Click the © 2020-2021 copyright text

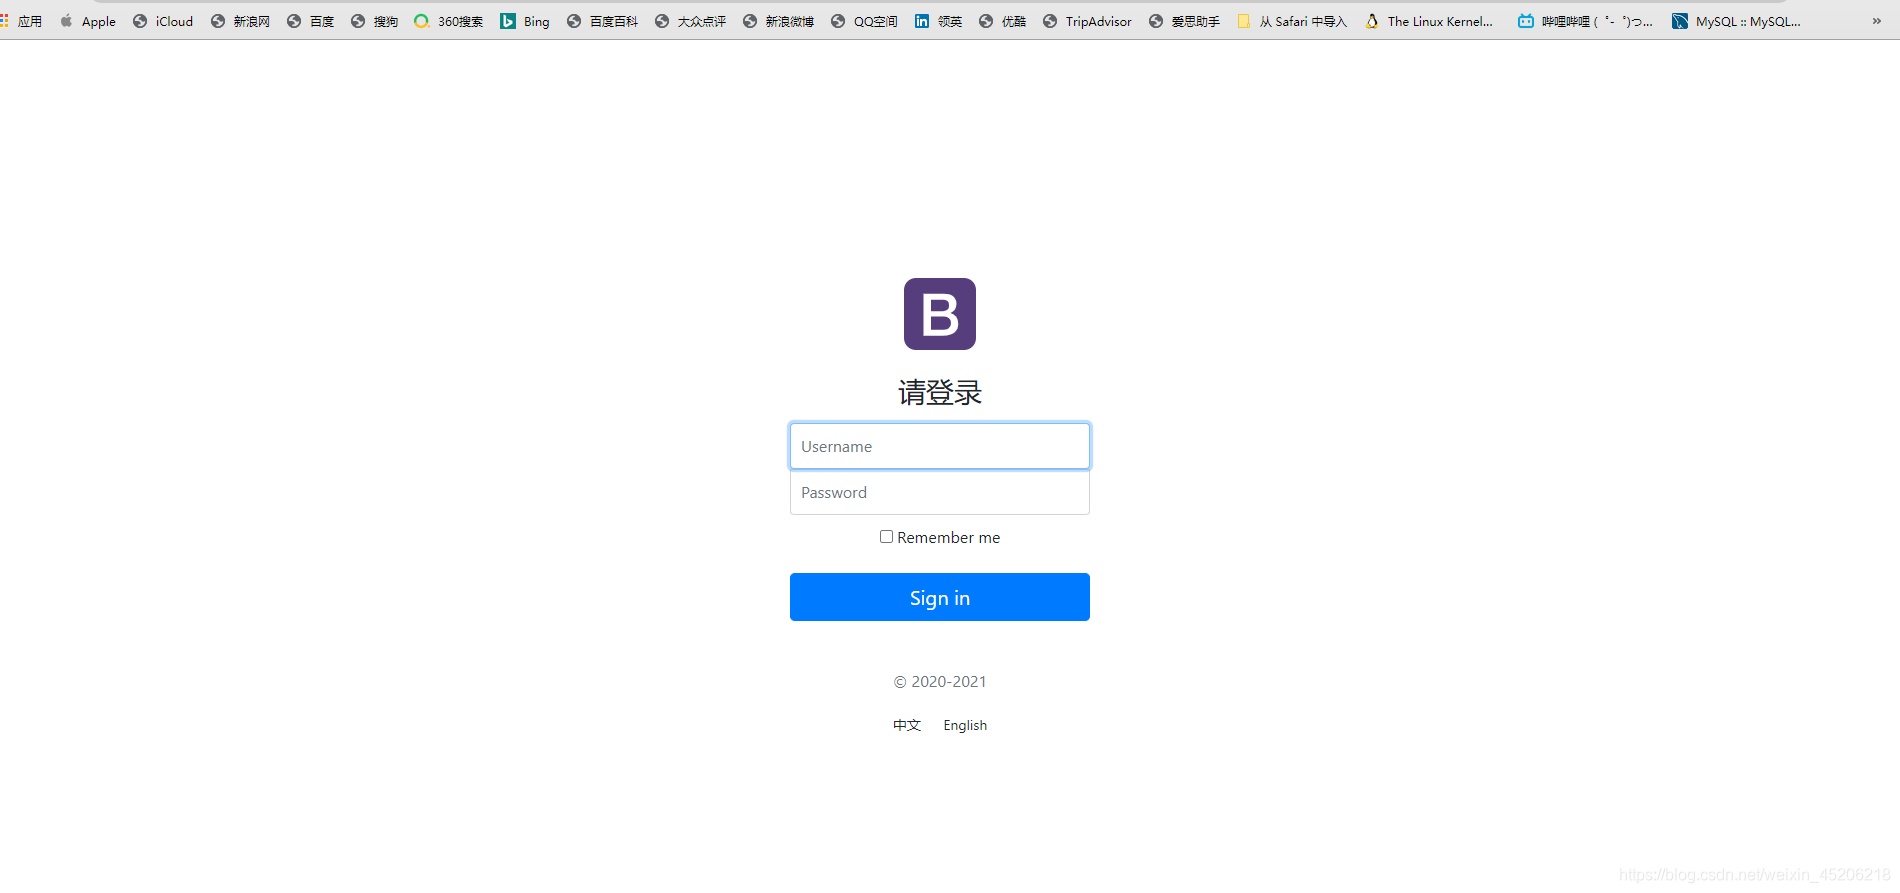[940, 681]
